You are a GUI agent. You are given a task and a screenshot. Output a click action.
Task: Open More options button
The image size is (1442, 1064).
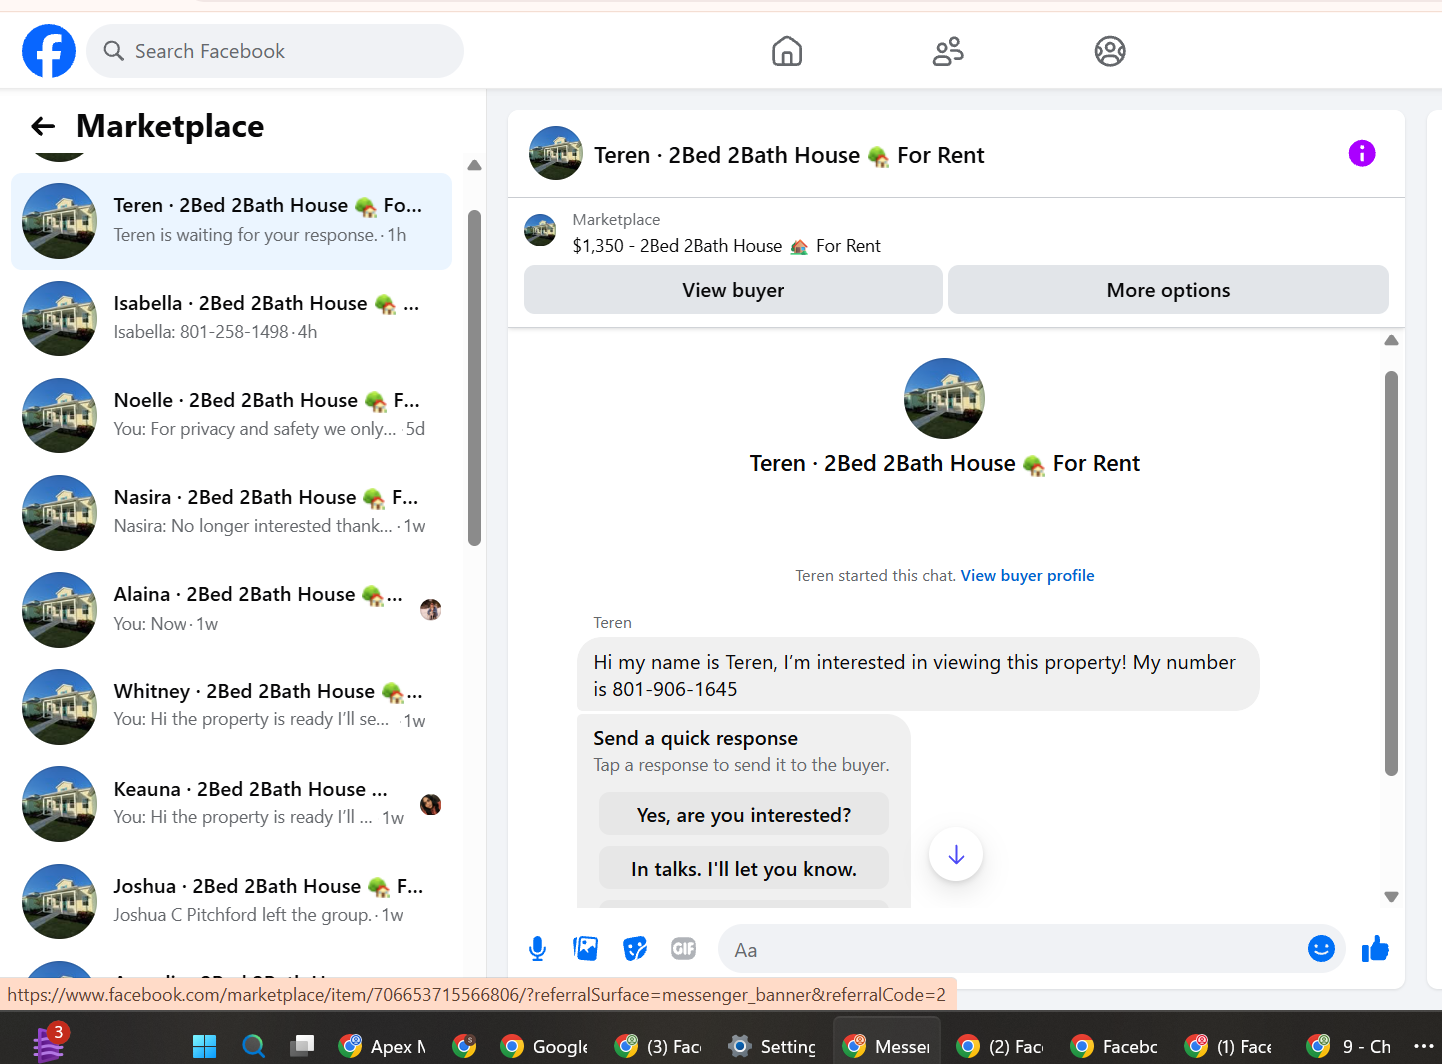1168,290
